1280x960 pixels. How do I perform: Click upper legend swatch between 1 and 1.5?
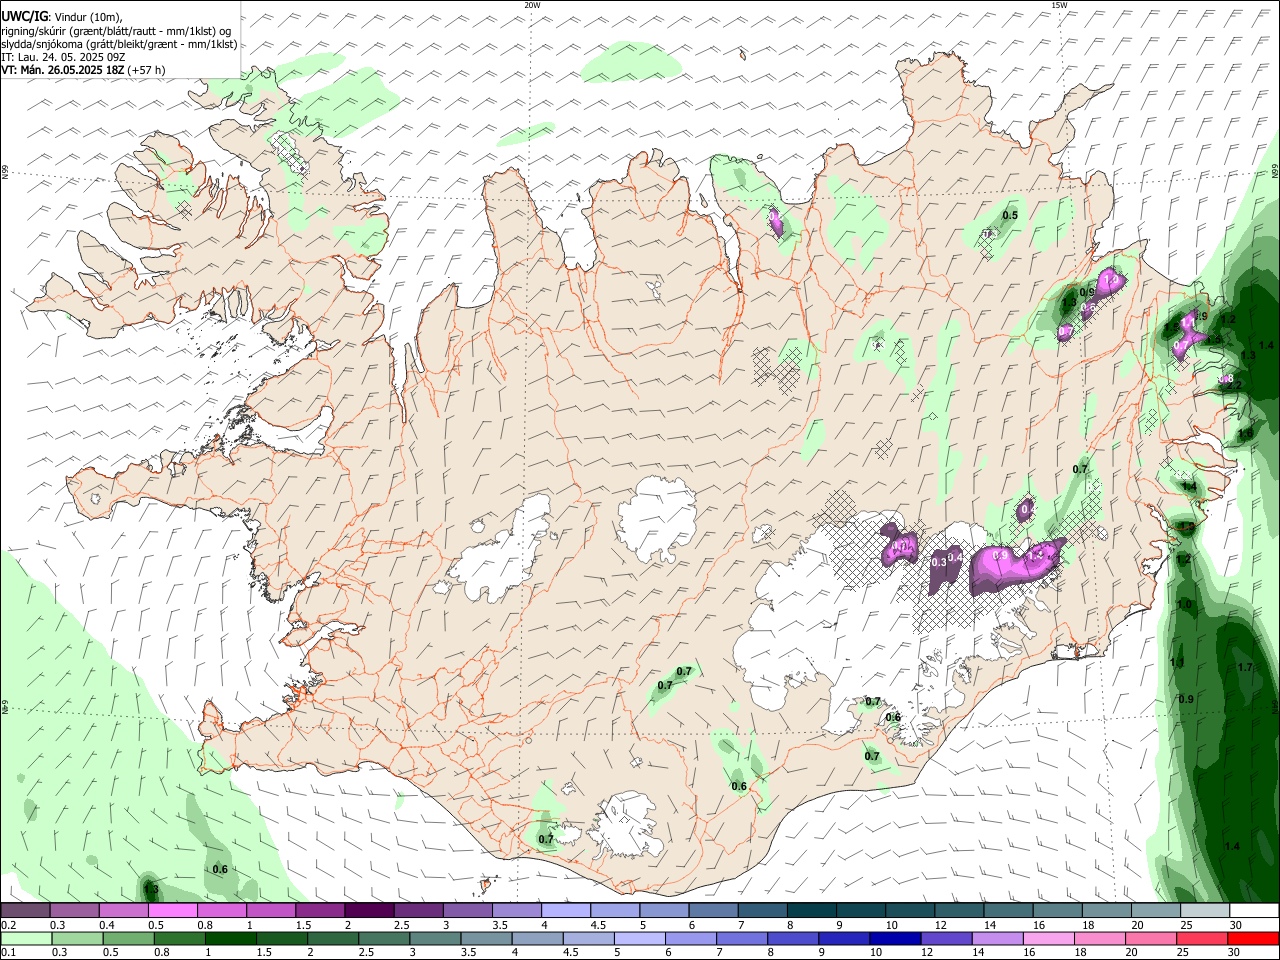click(x=270, y=911)
